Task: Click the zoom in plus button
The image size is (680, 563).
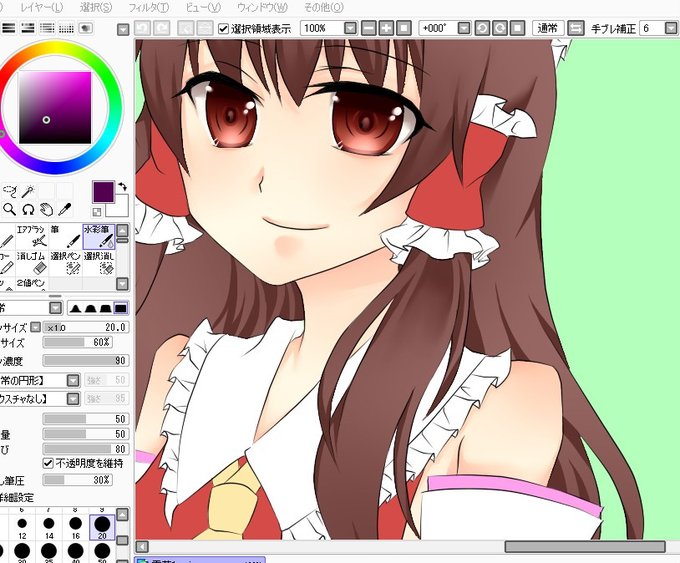Action: point(386,28)
